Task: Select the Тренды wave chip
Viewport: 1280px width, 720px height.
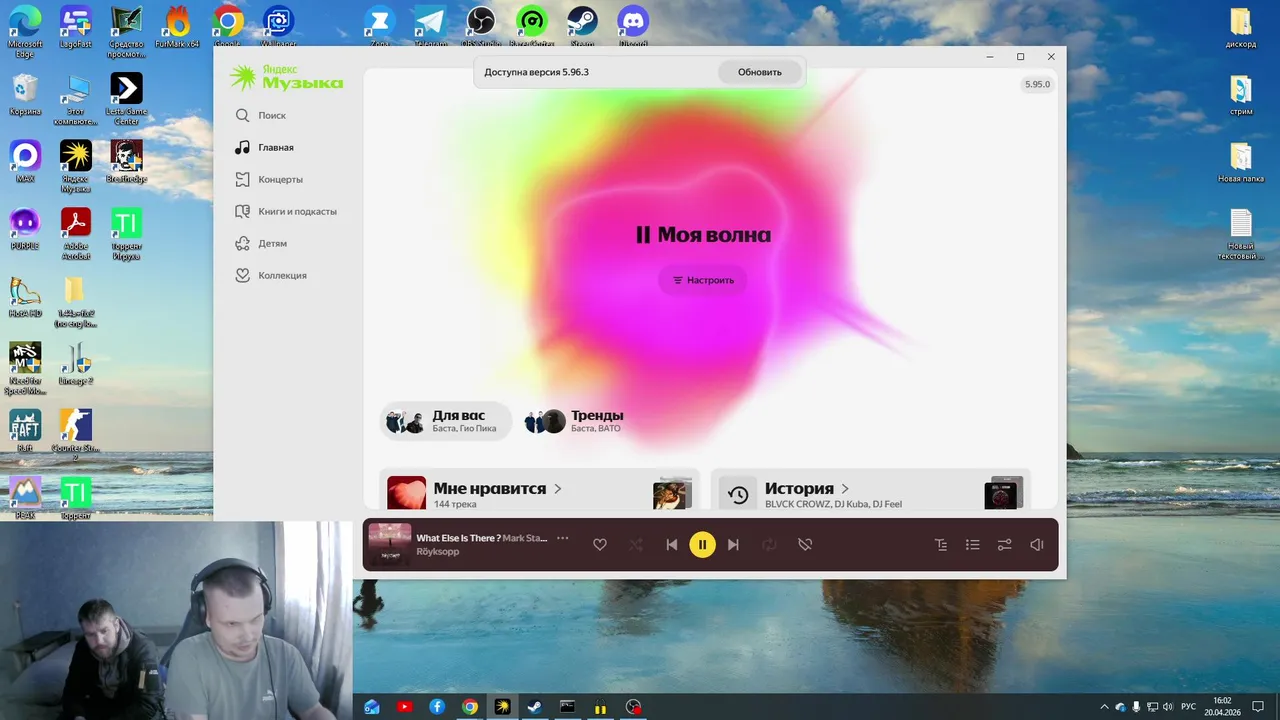Action: click(x=575, y=421)
